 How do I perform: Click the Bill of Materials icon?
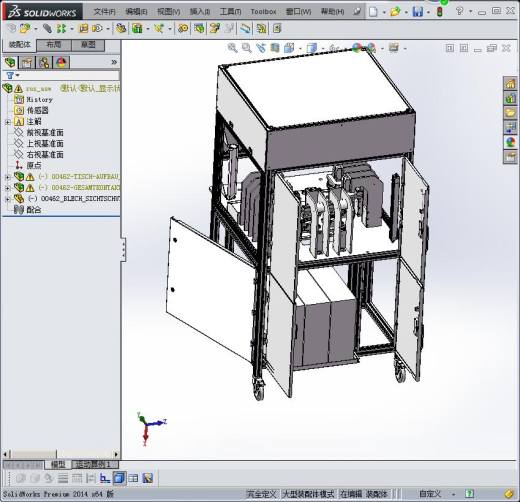click(199, 29)
